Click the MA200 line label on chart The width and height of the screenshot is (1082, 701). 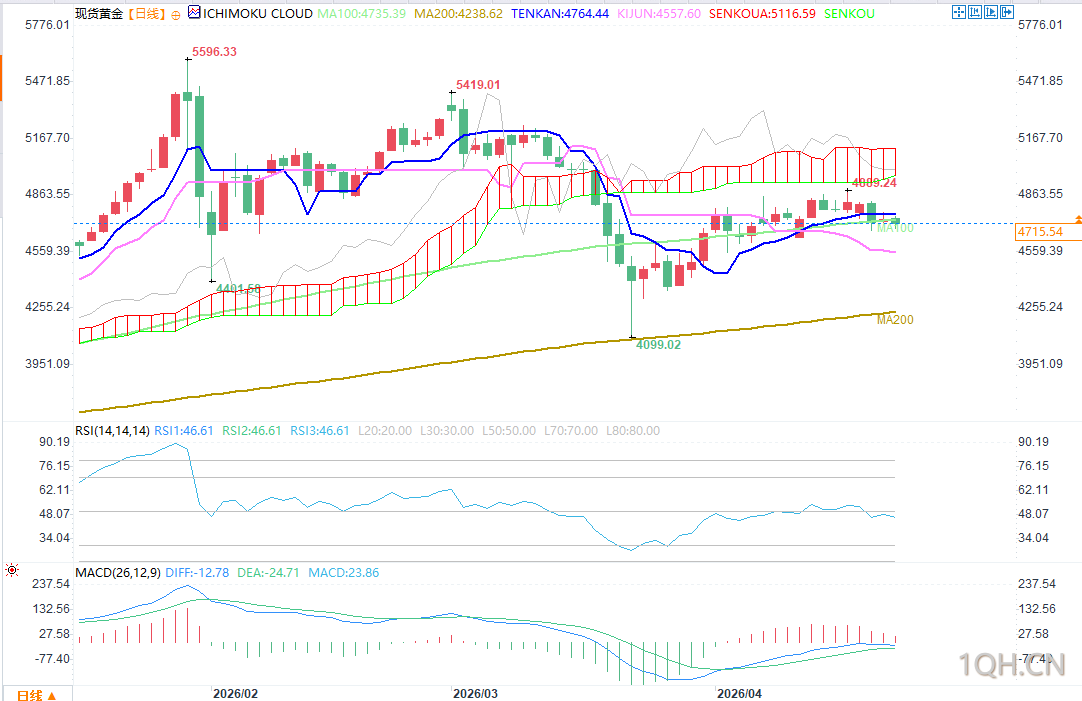895,319
